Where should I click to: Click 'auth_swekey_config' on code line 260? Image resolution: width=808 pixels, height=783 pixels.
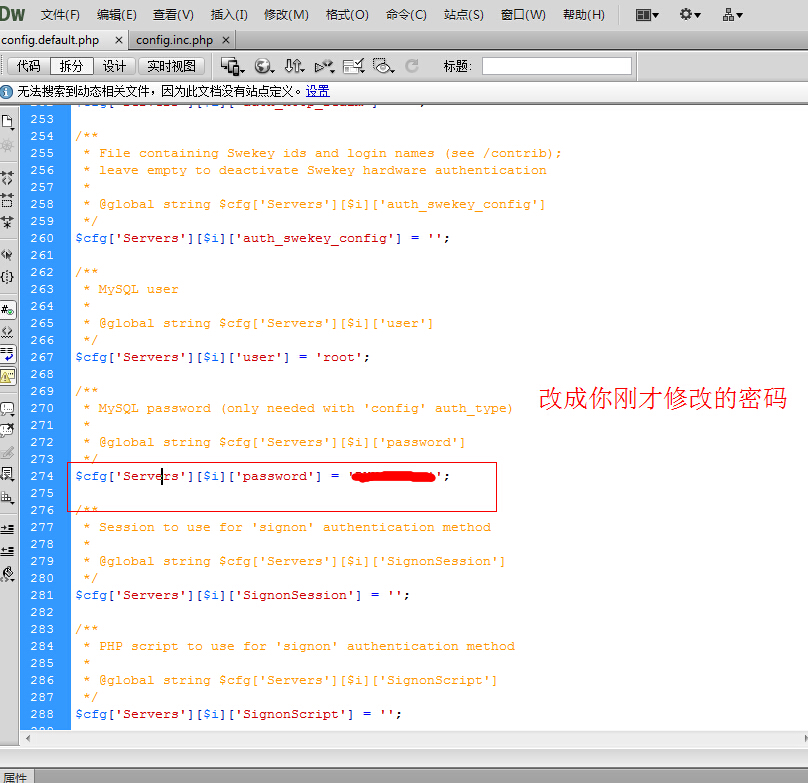point(315,238)
